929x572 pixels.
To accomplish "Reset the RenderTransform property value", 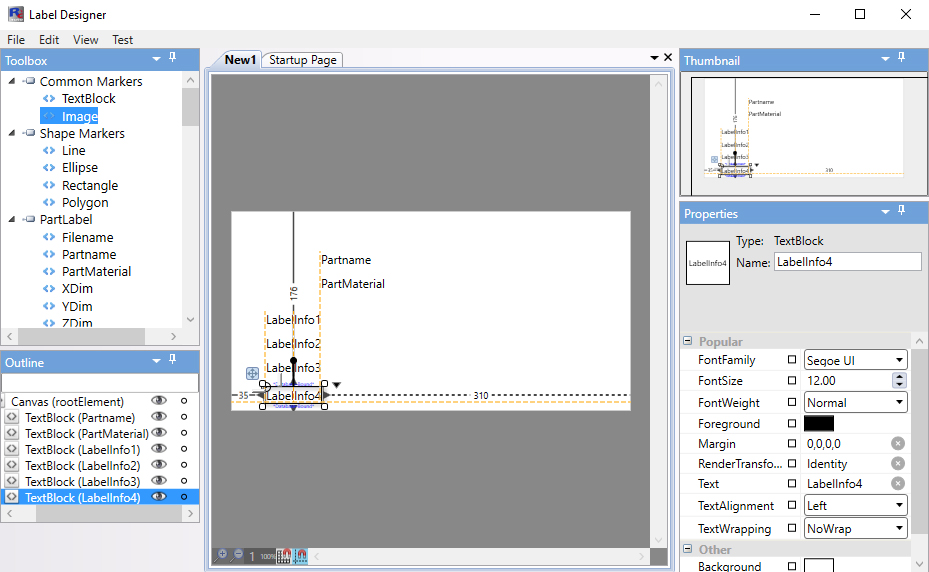I will click(x=898, y=464).
